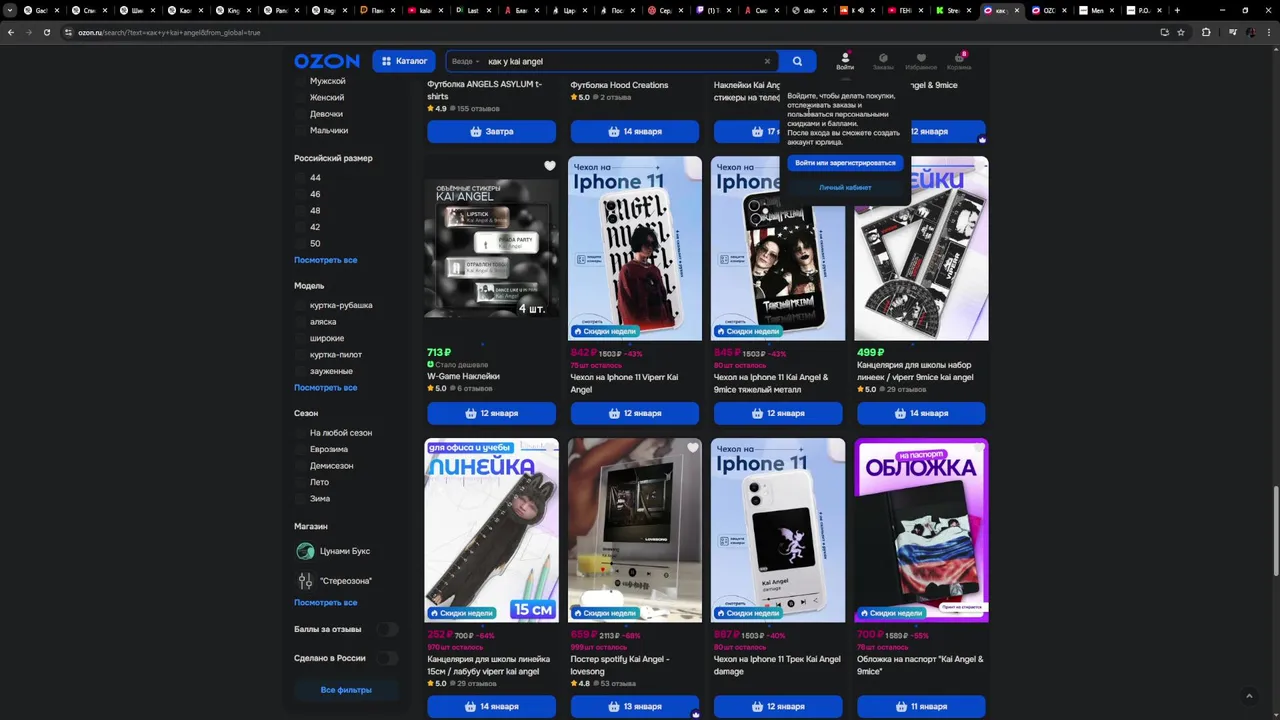Expand all stores via Посмотреть все under Магазин
The width and height of the screenshot is (1280, 720).
coord(325,603)
